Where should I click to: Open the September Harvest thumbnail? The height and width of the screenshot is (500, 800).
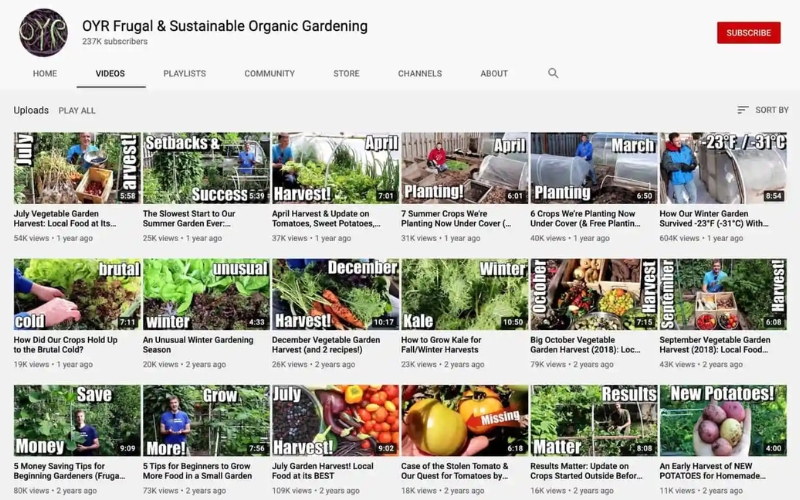tap(722, 294)
